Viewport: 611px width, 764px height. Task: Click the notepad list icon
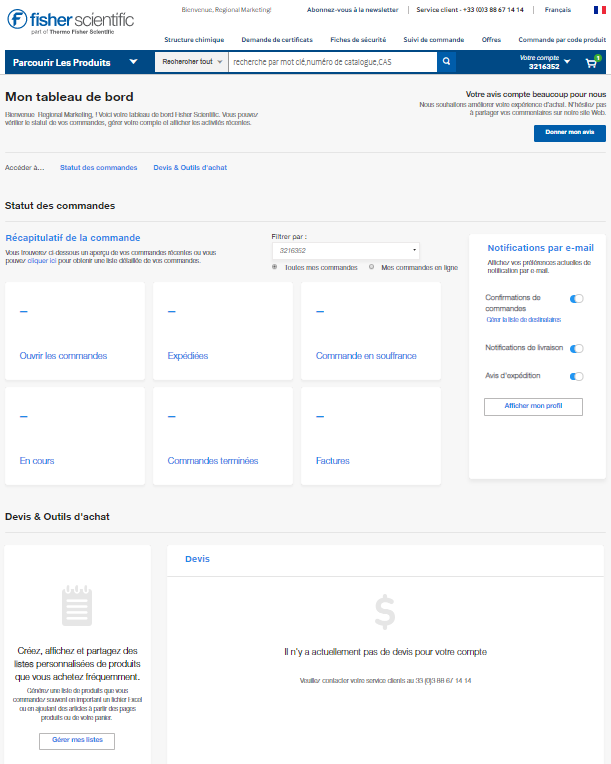point(77,606)
